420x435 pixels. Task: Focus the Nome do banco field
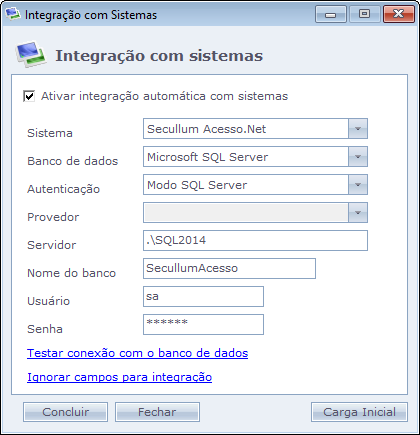(229, 268)
